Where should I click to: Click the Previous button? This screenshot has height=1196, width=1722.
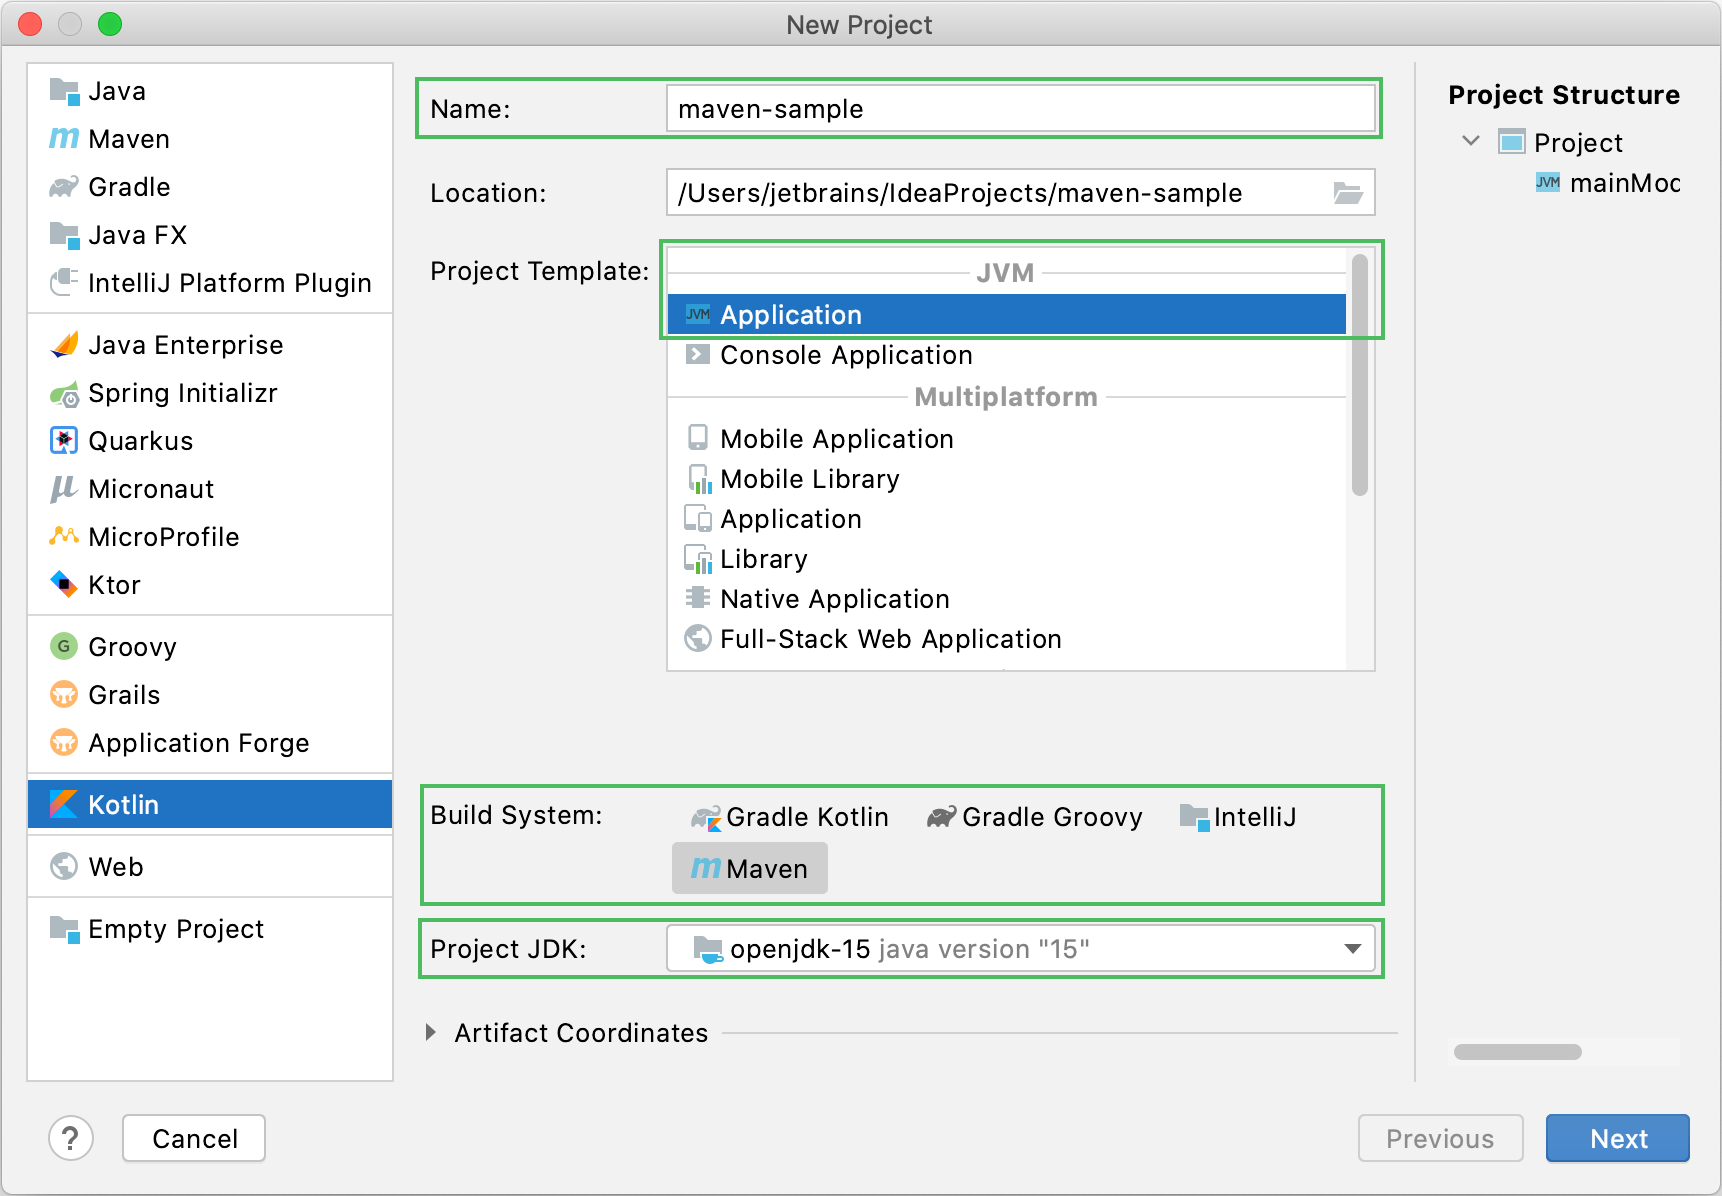[x=1440, y=1138]
